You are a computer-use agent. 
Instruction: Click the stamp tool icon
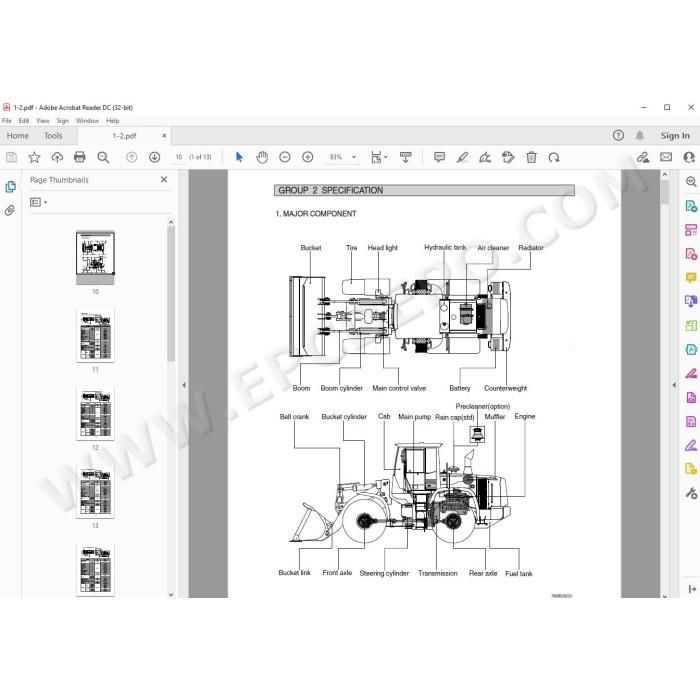tap(508, 157)
